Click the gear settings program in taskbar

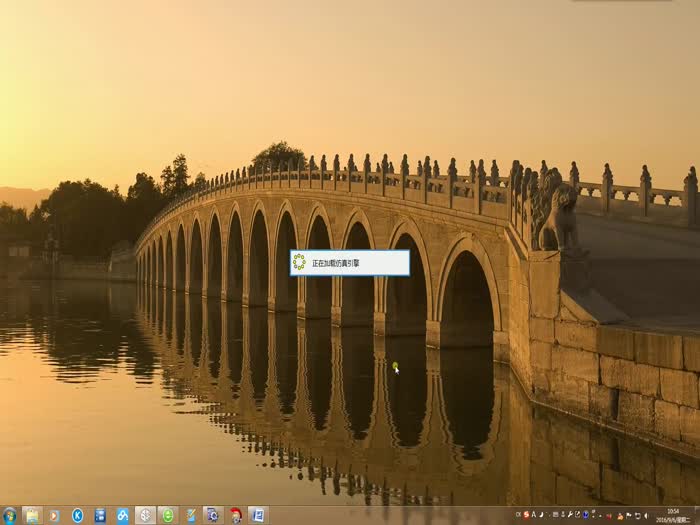pos(212,515)
